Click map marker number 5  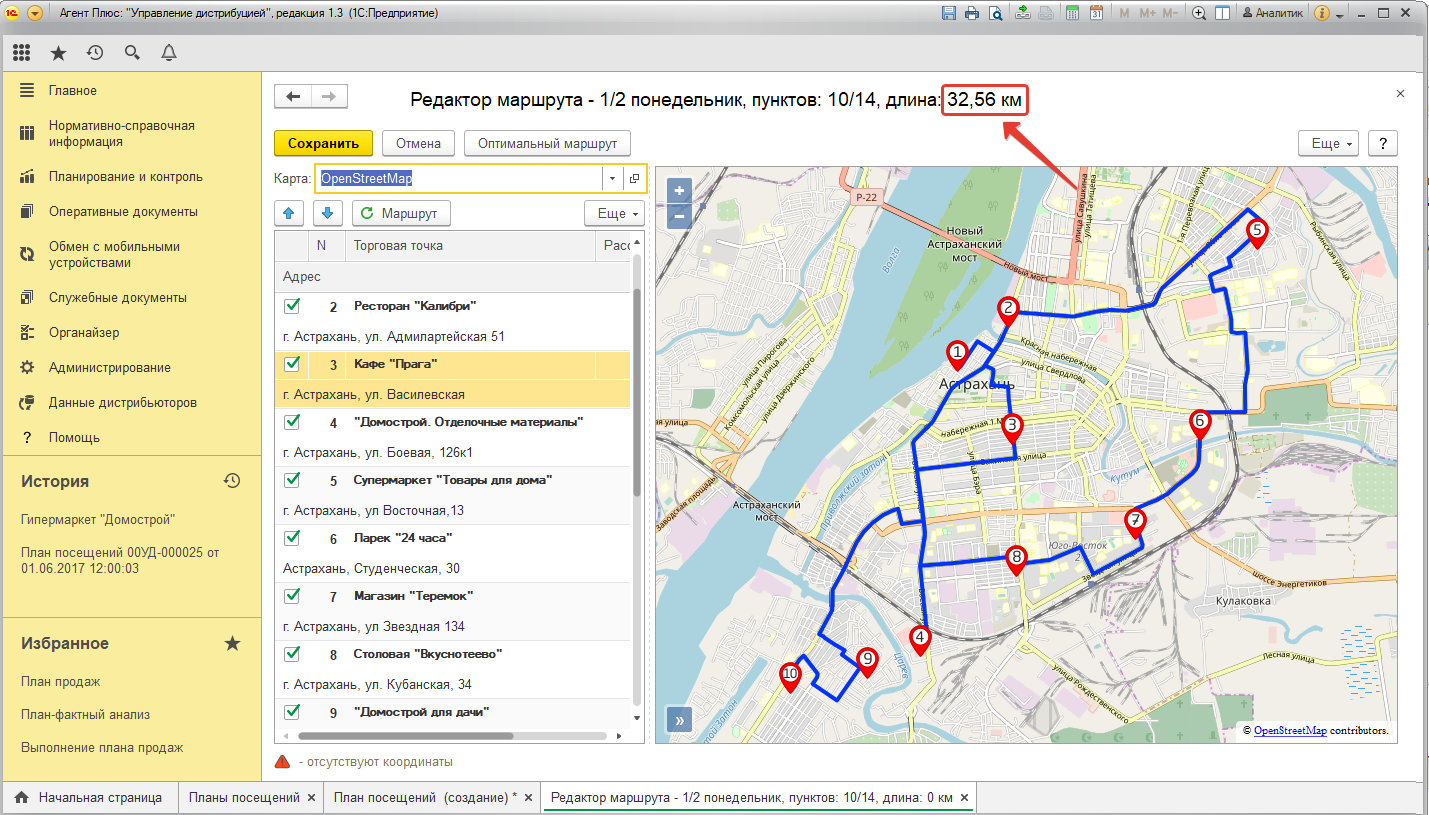1257,232
